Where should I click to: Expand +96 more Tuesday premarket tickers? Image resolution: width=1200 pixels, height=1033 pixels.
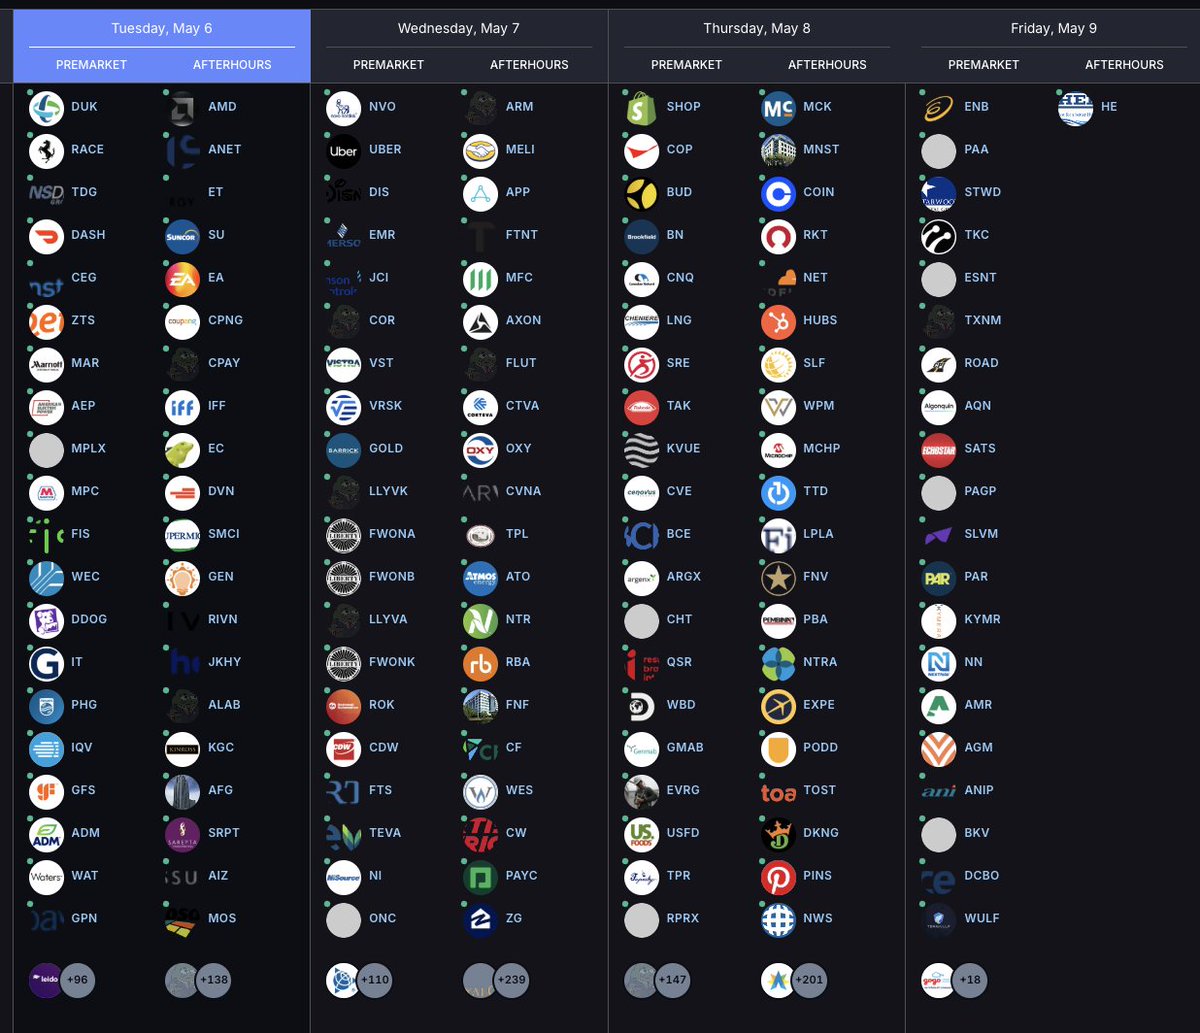pos(77,980)
